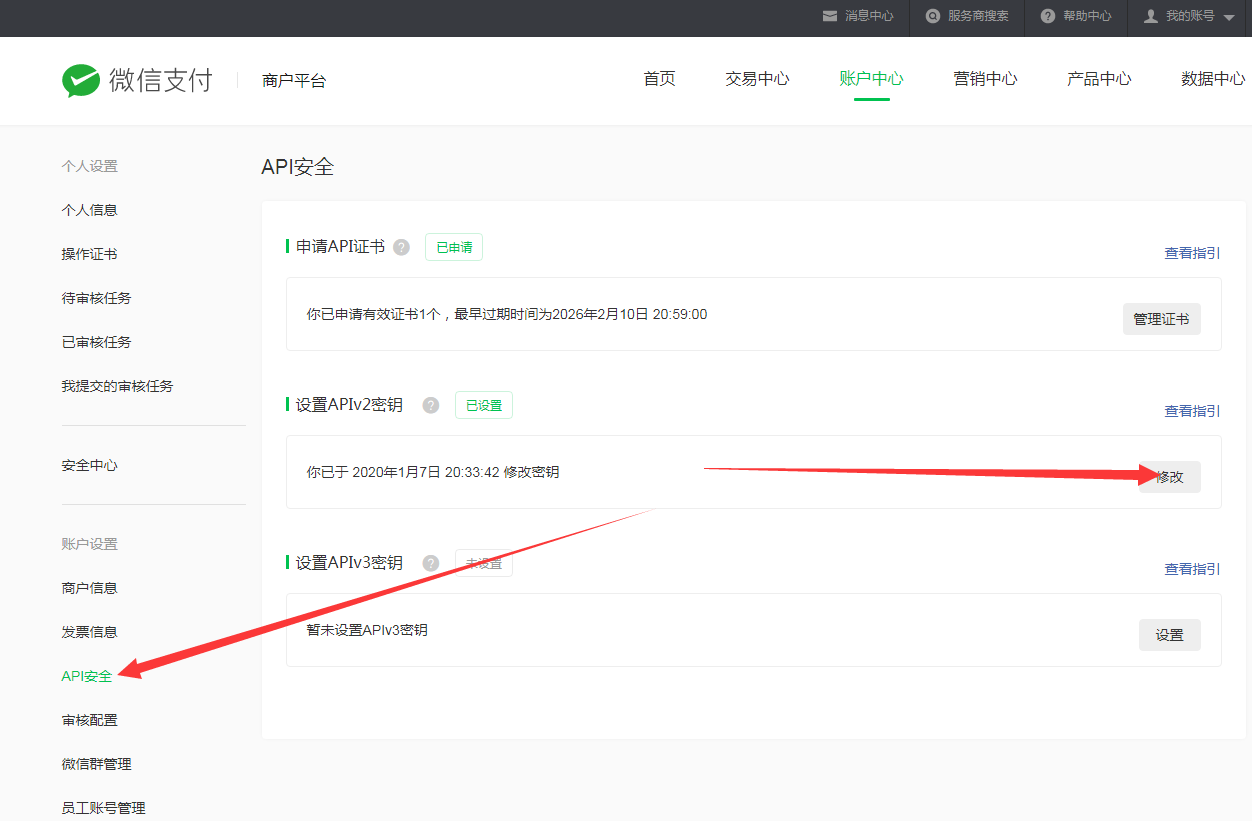Open 商户信息 in sidebar
The height and width of the screenshot is (821, 1252).
click(90, 588)
